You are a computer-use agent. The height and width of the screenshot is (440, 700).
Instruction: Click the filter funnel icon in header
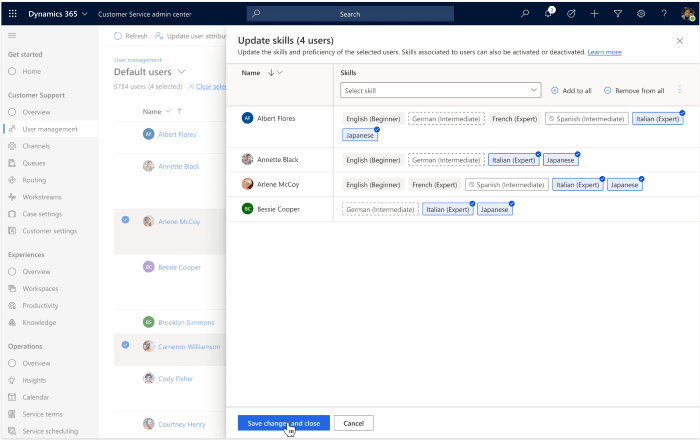(618, 14)
